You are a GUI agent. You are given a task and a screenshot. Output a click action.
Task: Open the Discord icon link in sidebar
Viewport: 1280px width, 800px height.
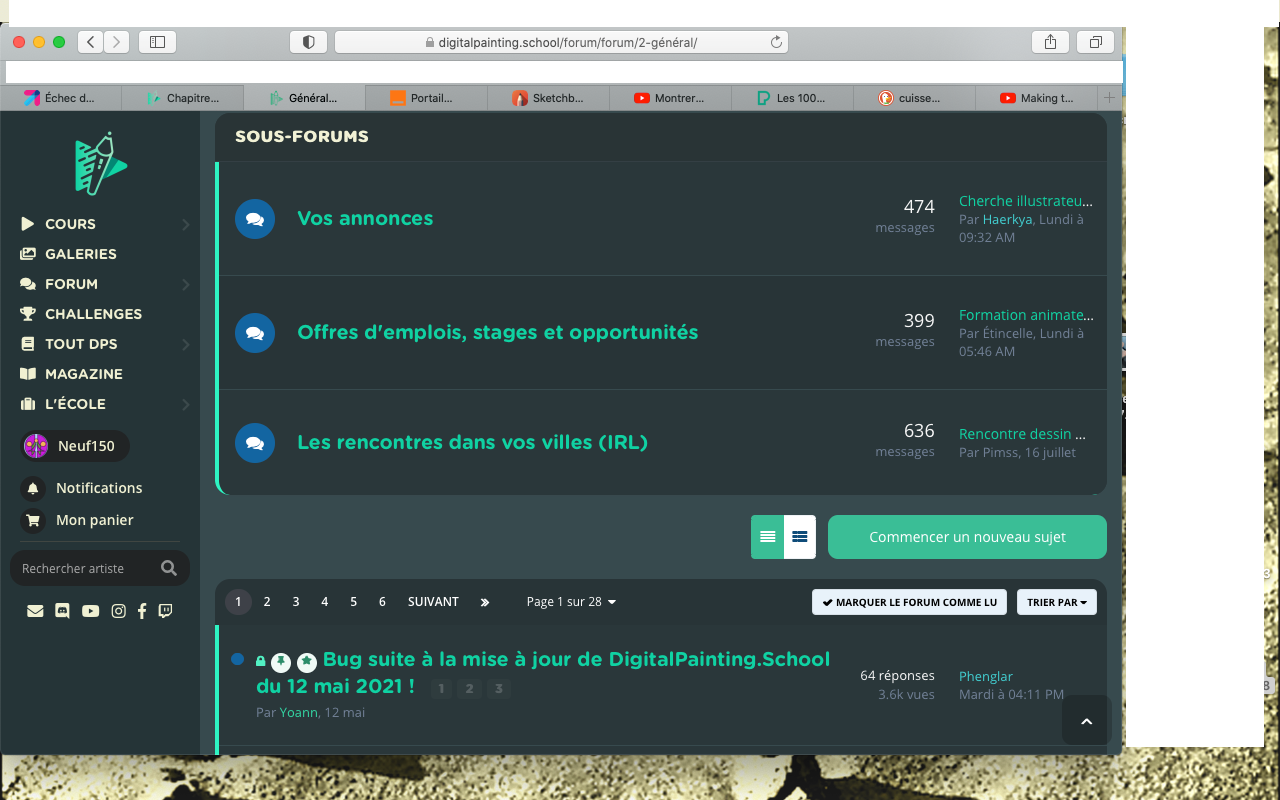click(62, 611)
